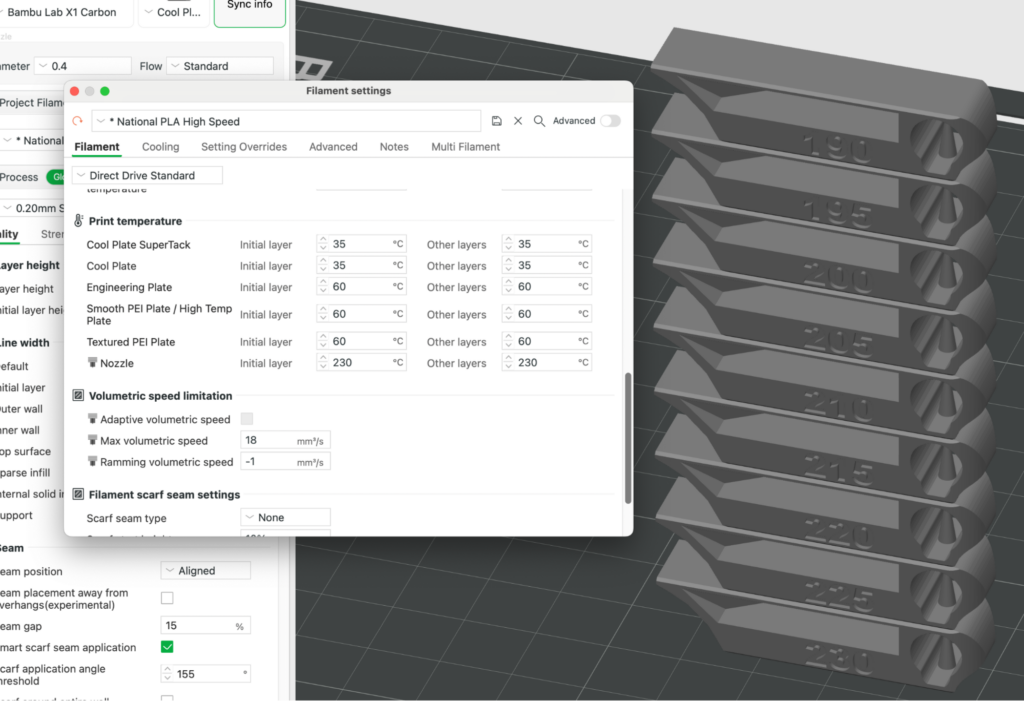
Task: Open National PLA High Speed preset dropdown
Action: (286, 122)
